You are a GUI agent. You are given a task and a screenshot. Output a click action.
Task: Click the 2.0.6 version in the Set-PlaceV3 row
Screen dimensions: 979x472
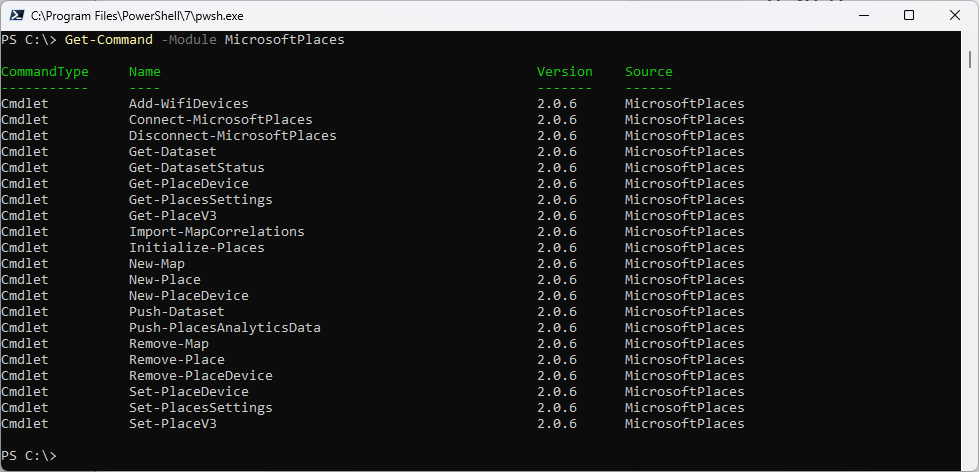click(557, 424)
